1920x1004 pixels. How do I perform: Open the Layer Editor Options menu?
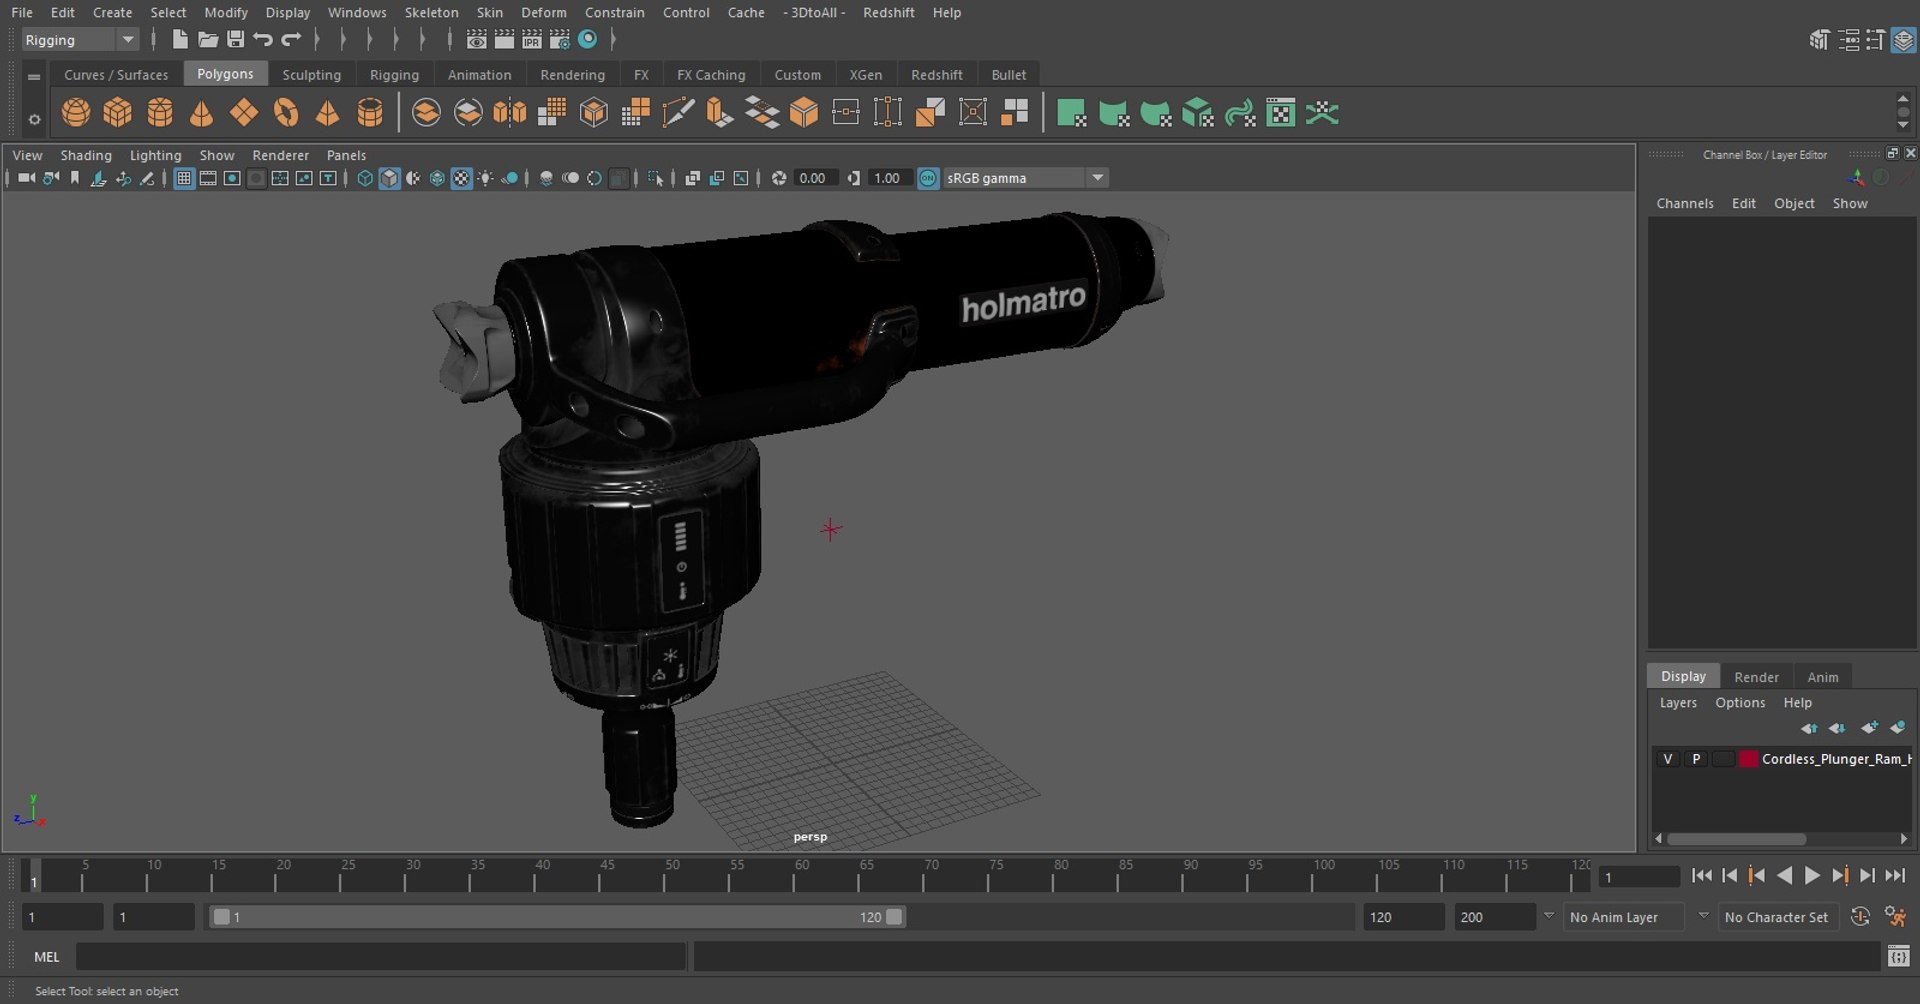(x=1740, y=703)
